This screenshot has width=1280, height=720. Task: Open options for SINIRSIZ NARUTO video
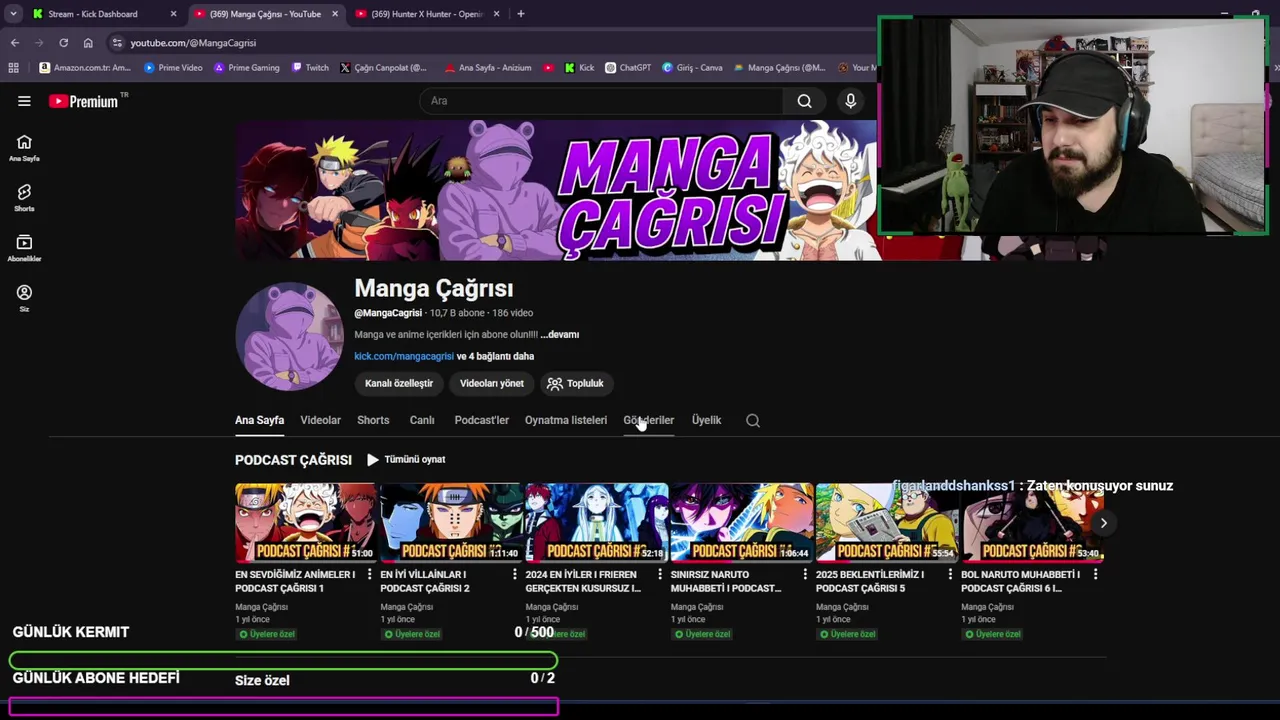[805, 574]
